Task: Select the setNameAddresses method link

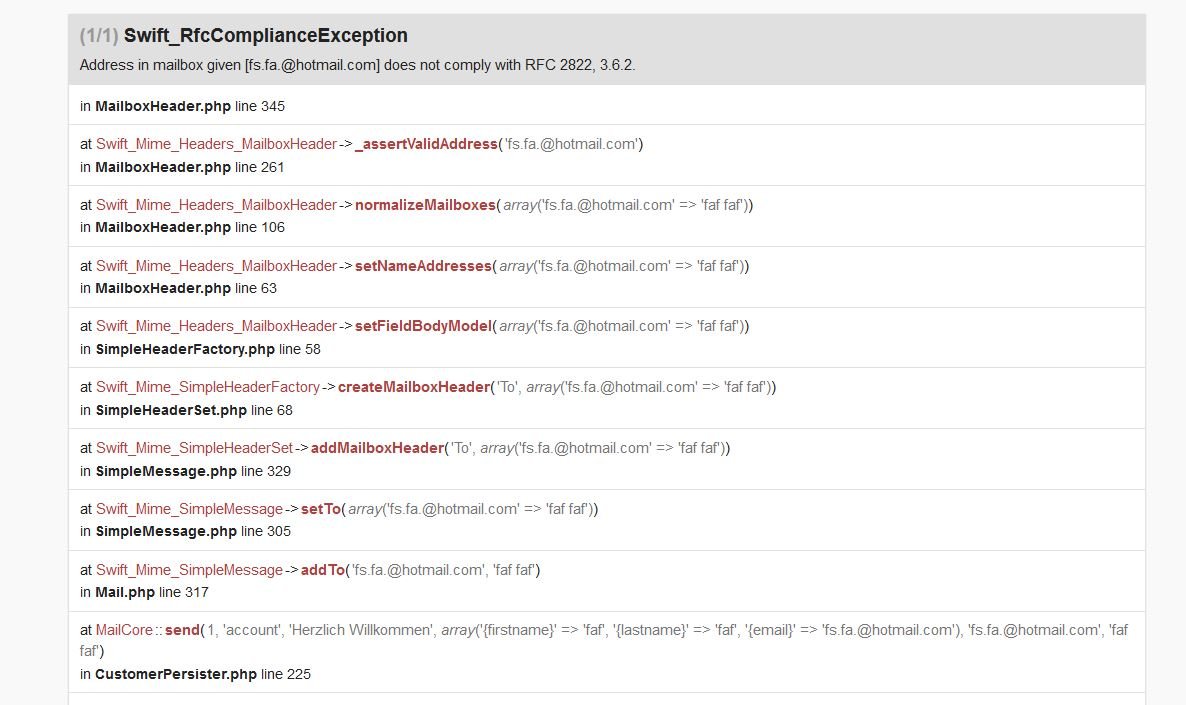Action: [x=423, y=266]
